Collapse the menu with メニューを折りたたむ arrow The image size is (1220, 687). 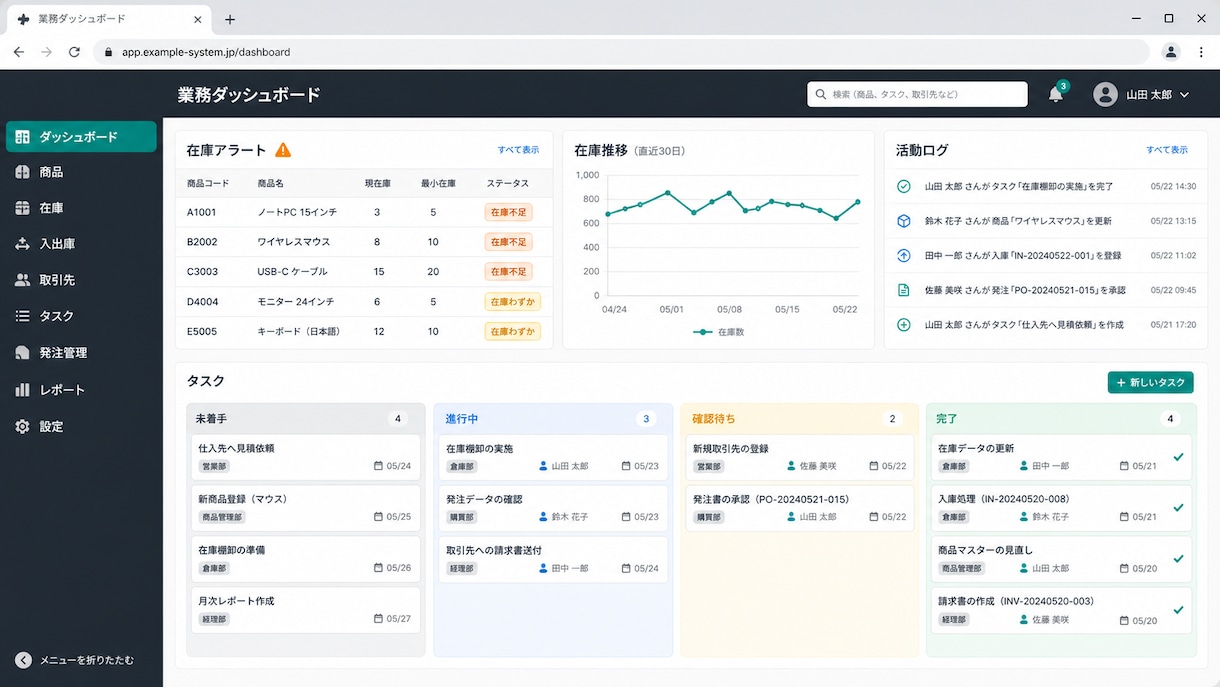tap(24, 660)
